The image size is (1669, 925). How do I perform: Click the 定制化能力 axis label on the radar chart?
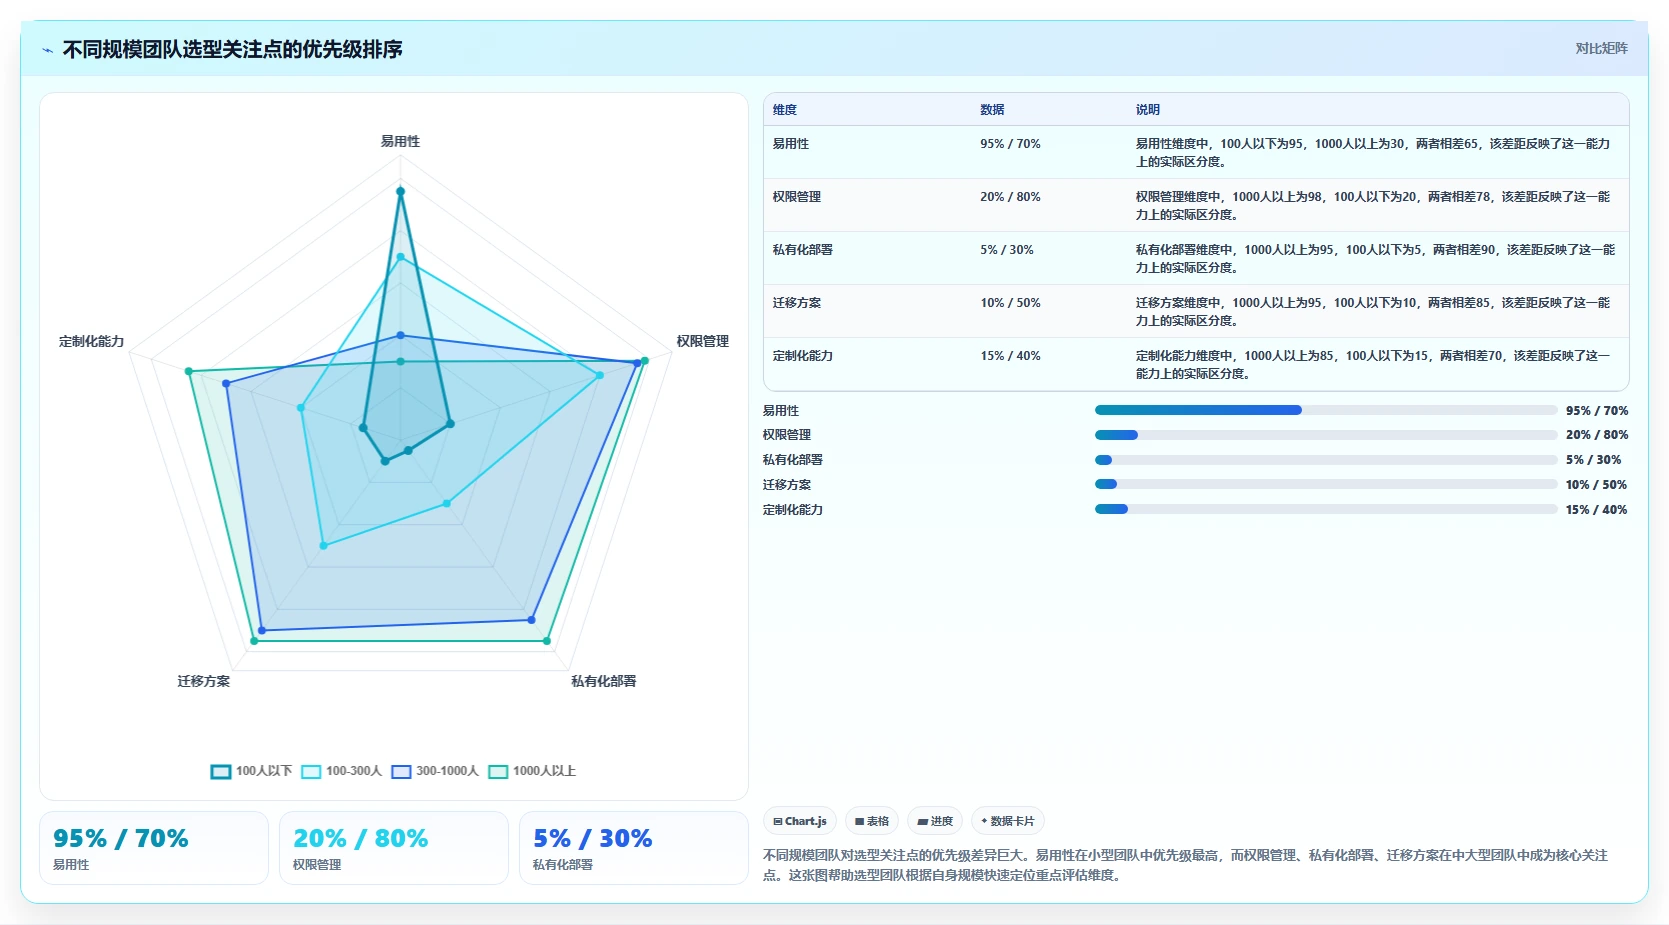92,342
